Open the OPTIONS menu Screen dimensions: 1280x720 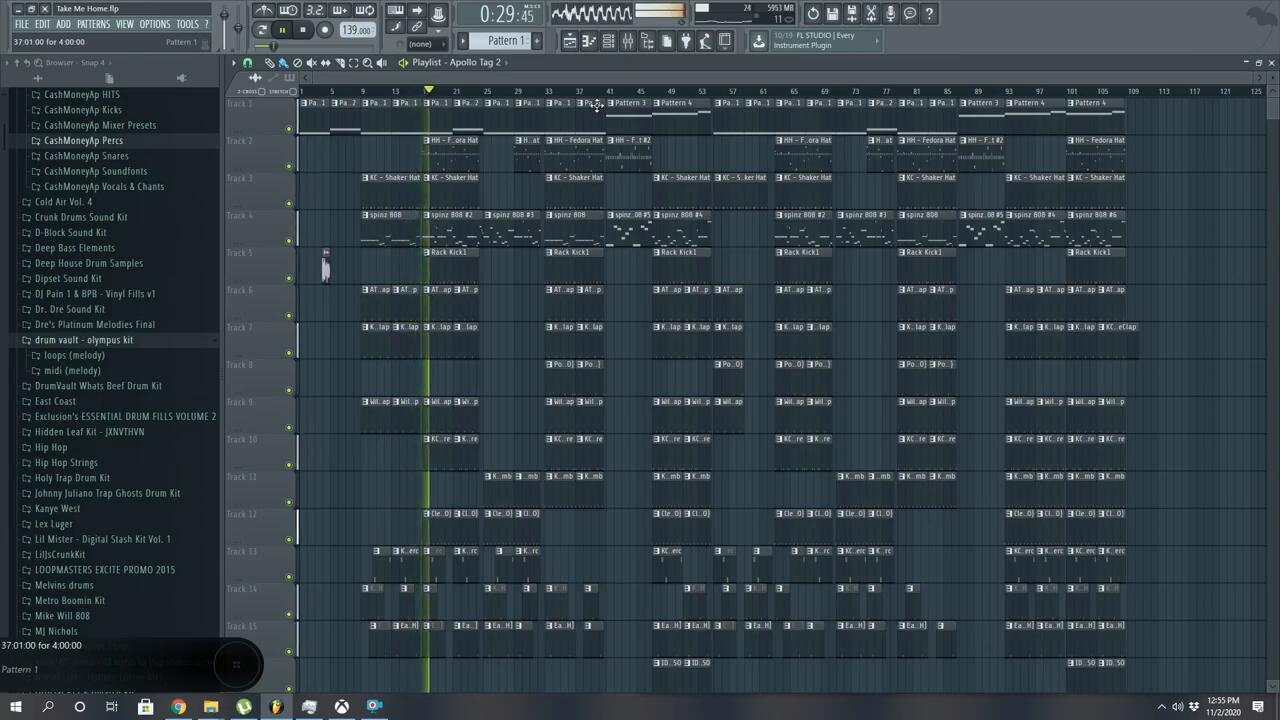pyautogui.click(x=155, y=24)
